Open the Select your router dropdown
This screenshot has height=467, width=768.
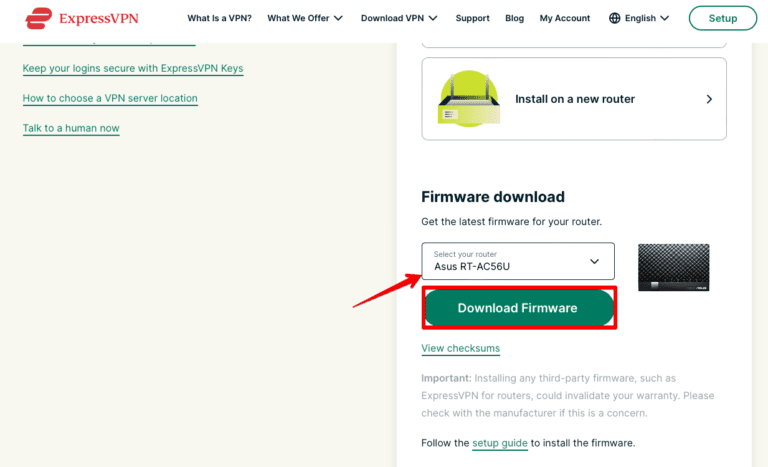517,261
